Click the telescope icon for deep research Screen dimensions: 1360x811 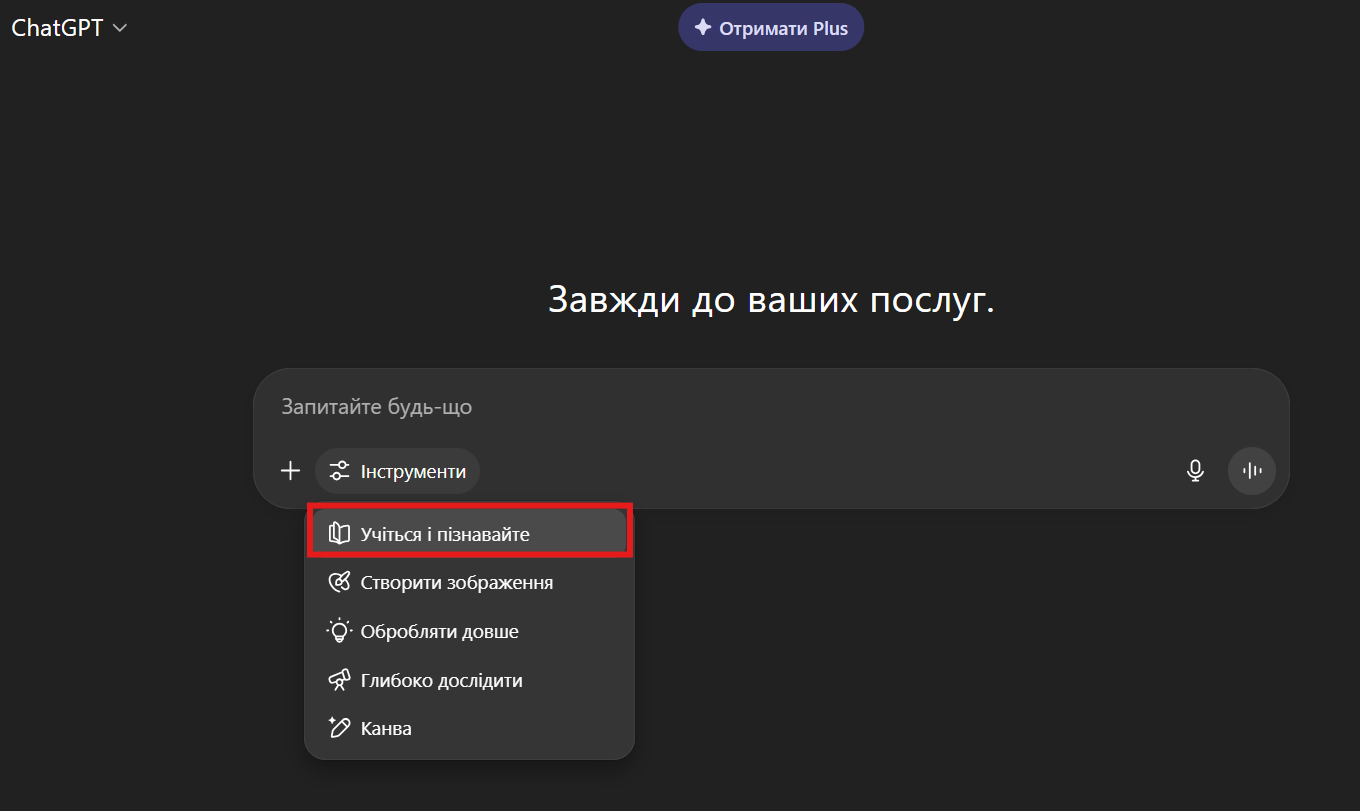point(340,680)
